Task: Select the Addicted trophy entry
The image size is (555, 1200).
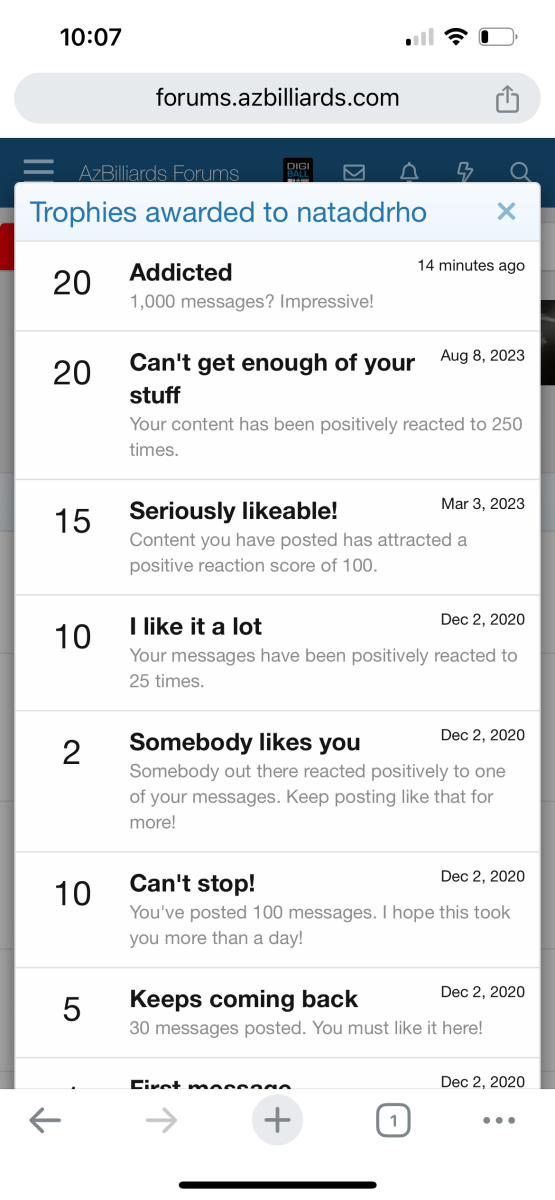Action: click(278, 286)
